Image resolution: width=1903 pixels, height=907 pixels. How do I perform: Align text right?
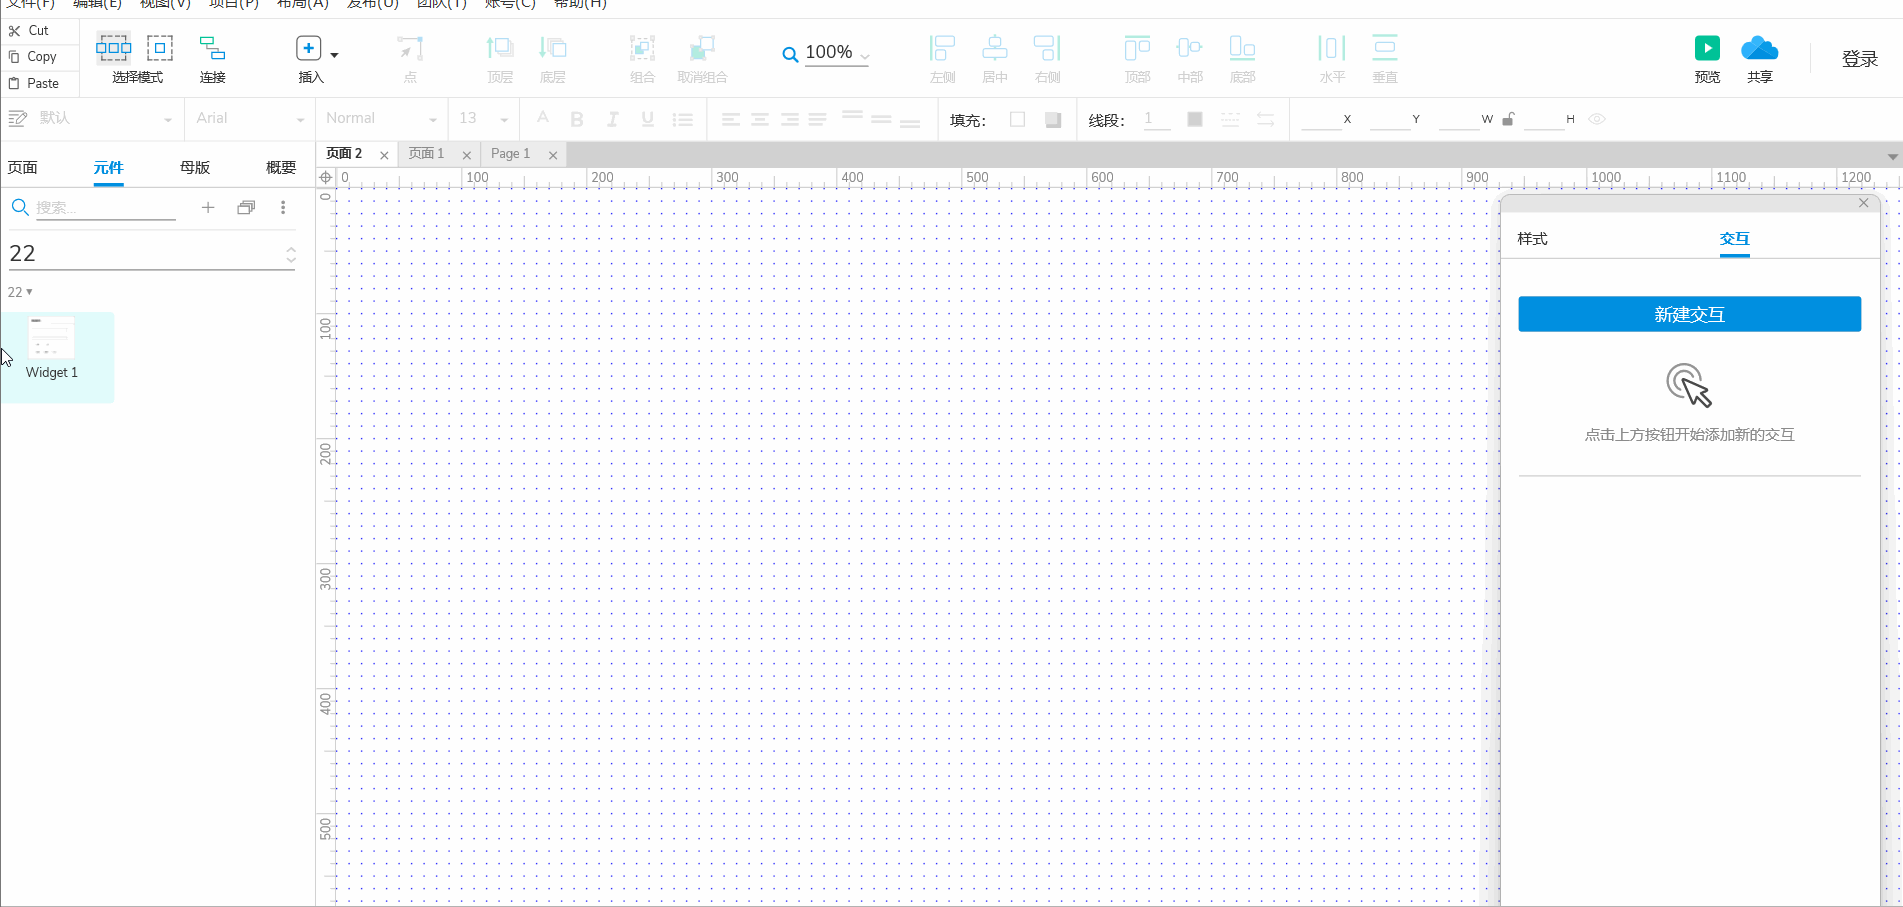tap(789, 119)
